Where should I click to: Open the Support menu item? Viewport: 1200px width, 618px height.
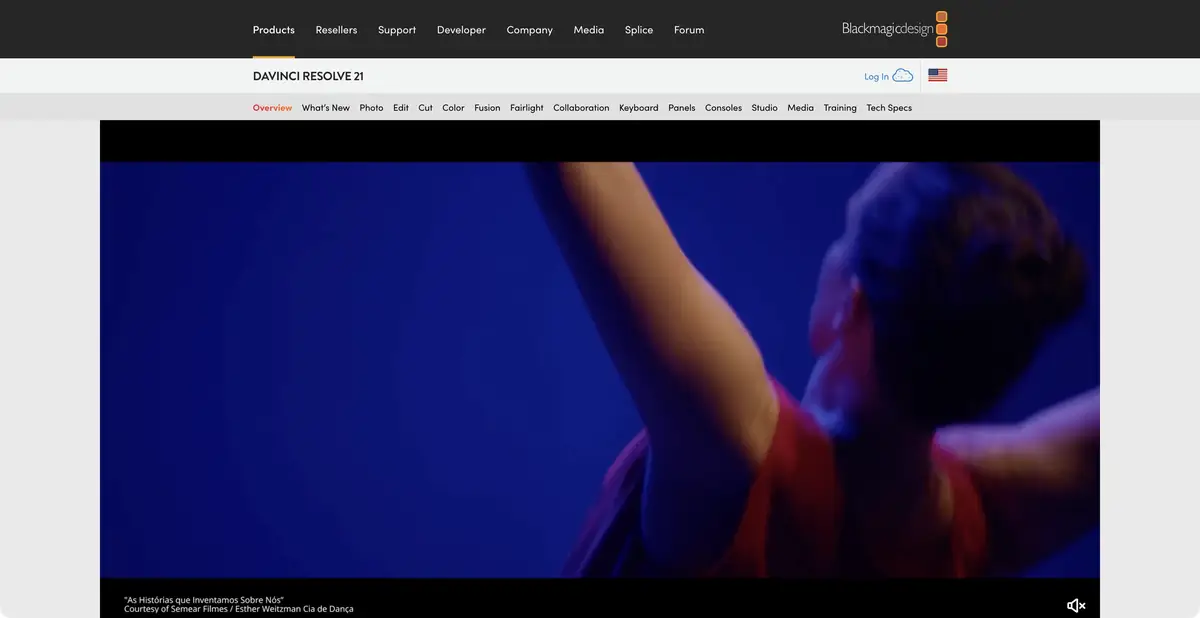pos(397,30)
